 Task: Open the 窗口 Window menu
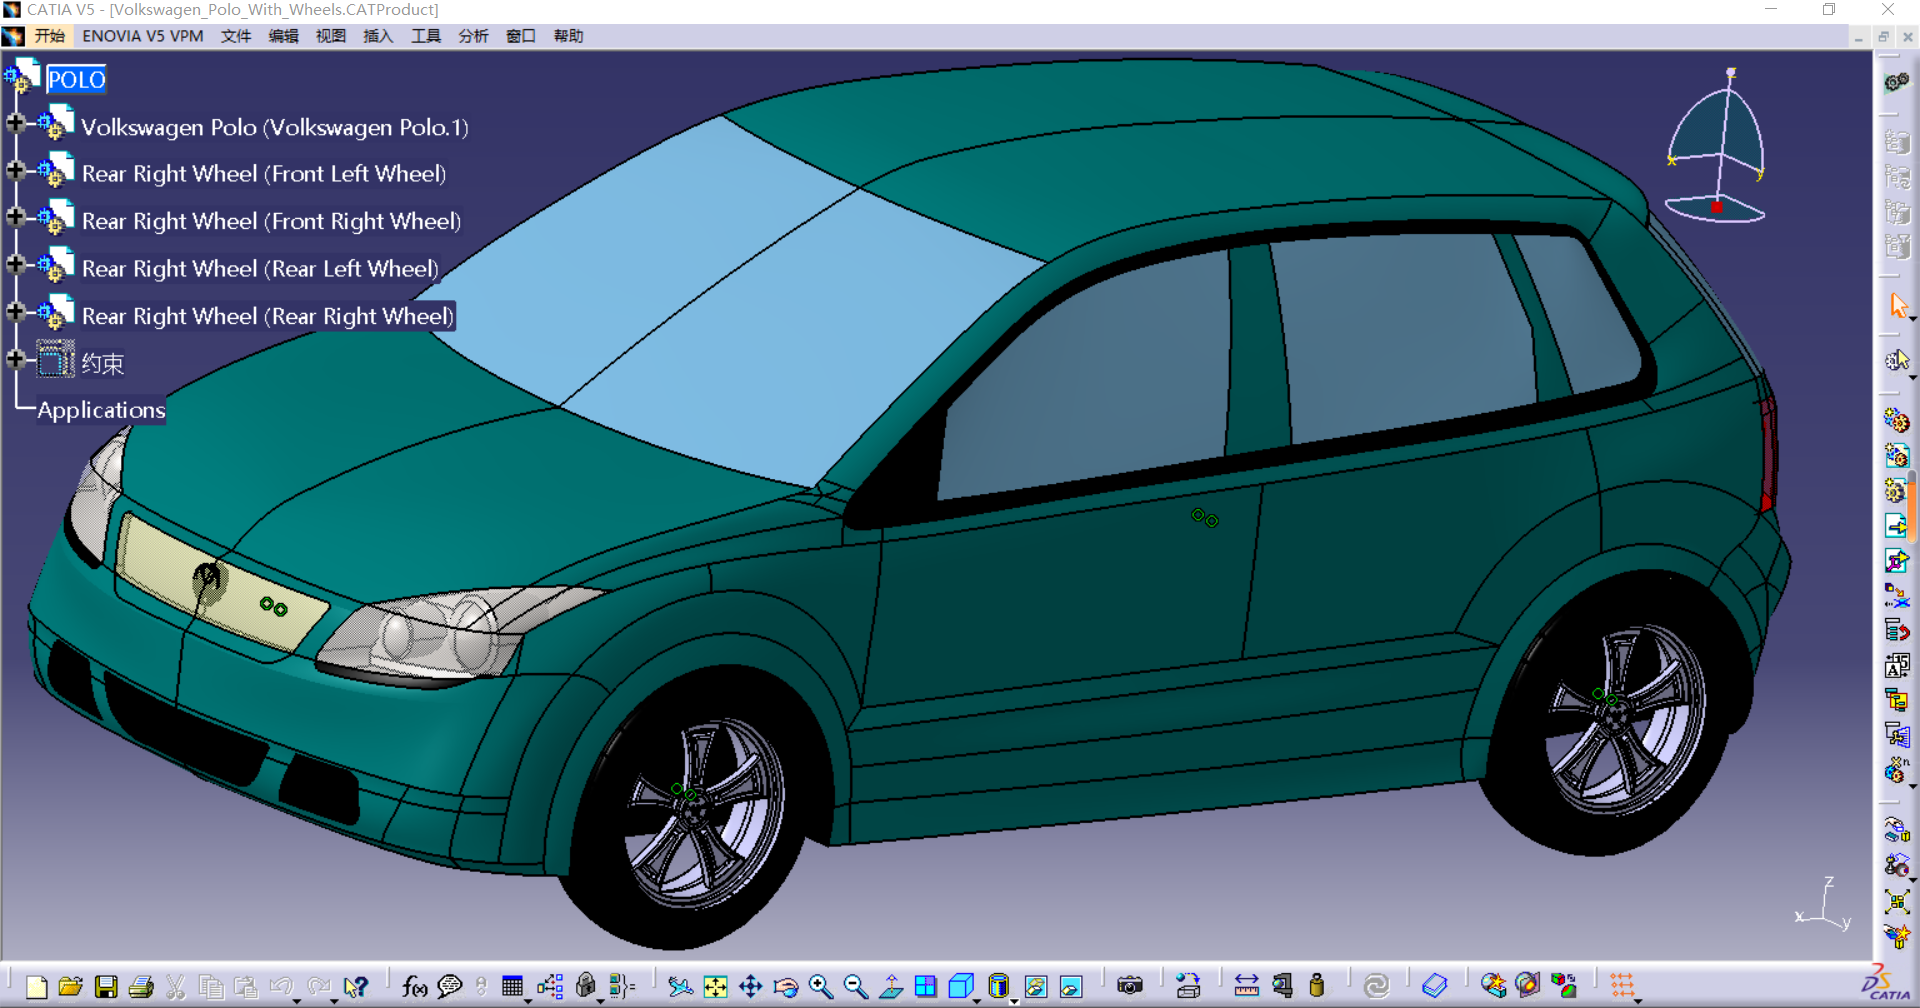pyautogui.click(x=521, y=36)
